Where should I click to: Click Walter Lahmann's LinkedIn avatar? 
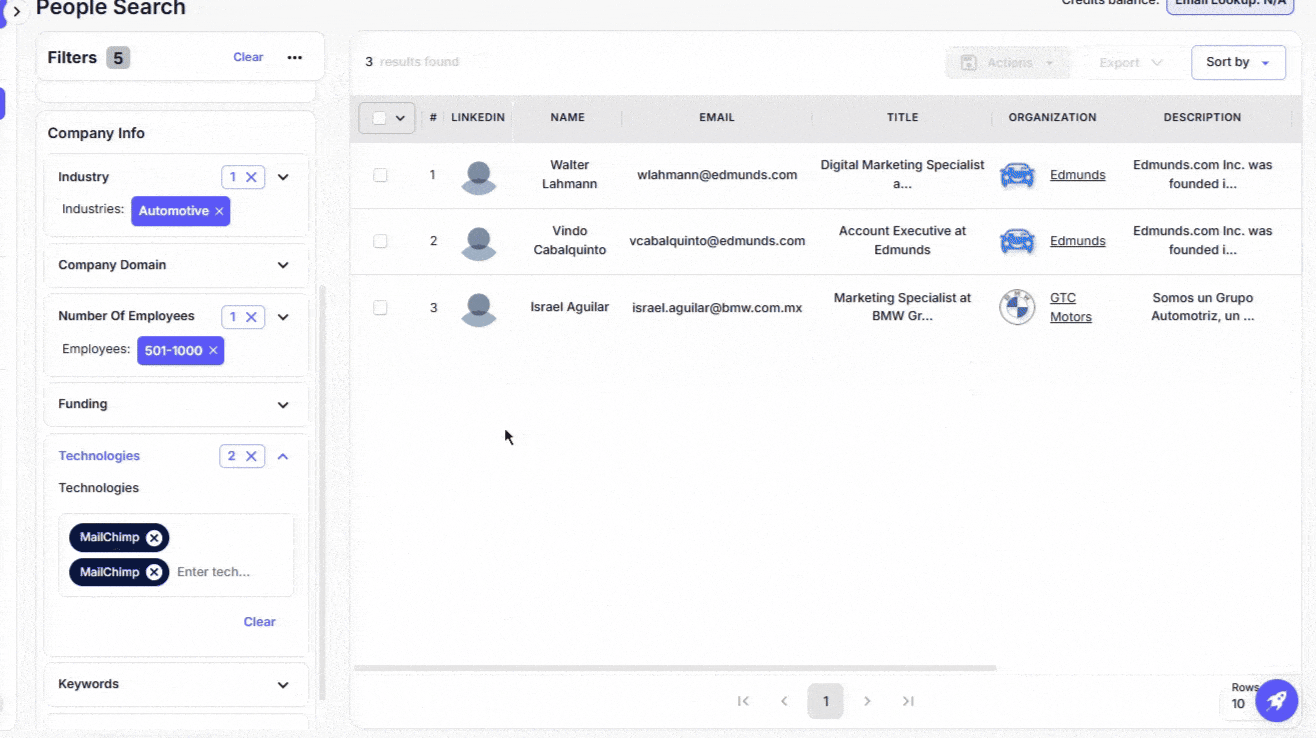click(x=479, y=176)
